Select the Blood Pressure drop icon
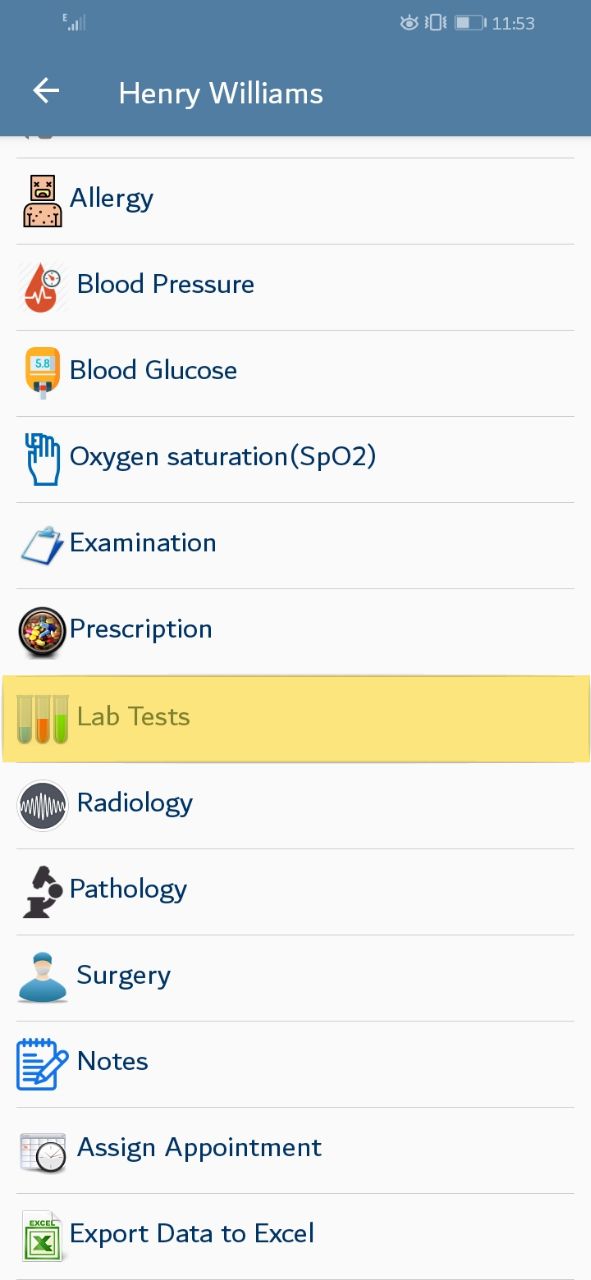Viewport: 591px width, 1280px height. click(x=42, y=287)
